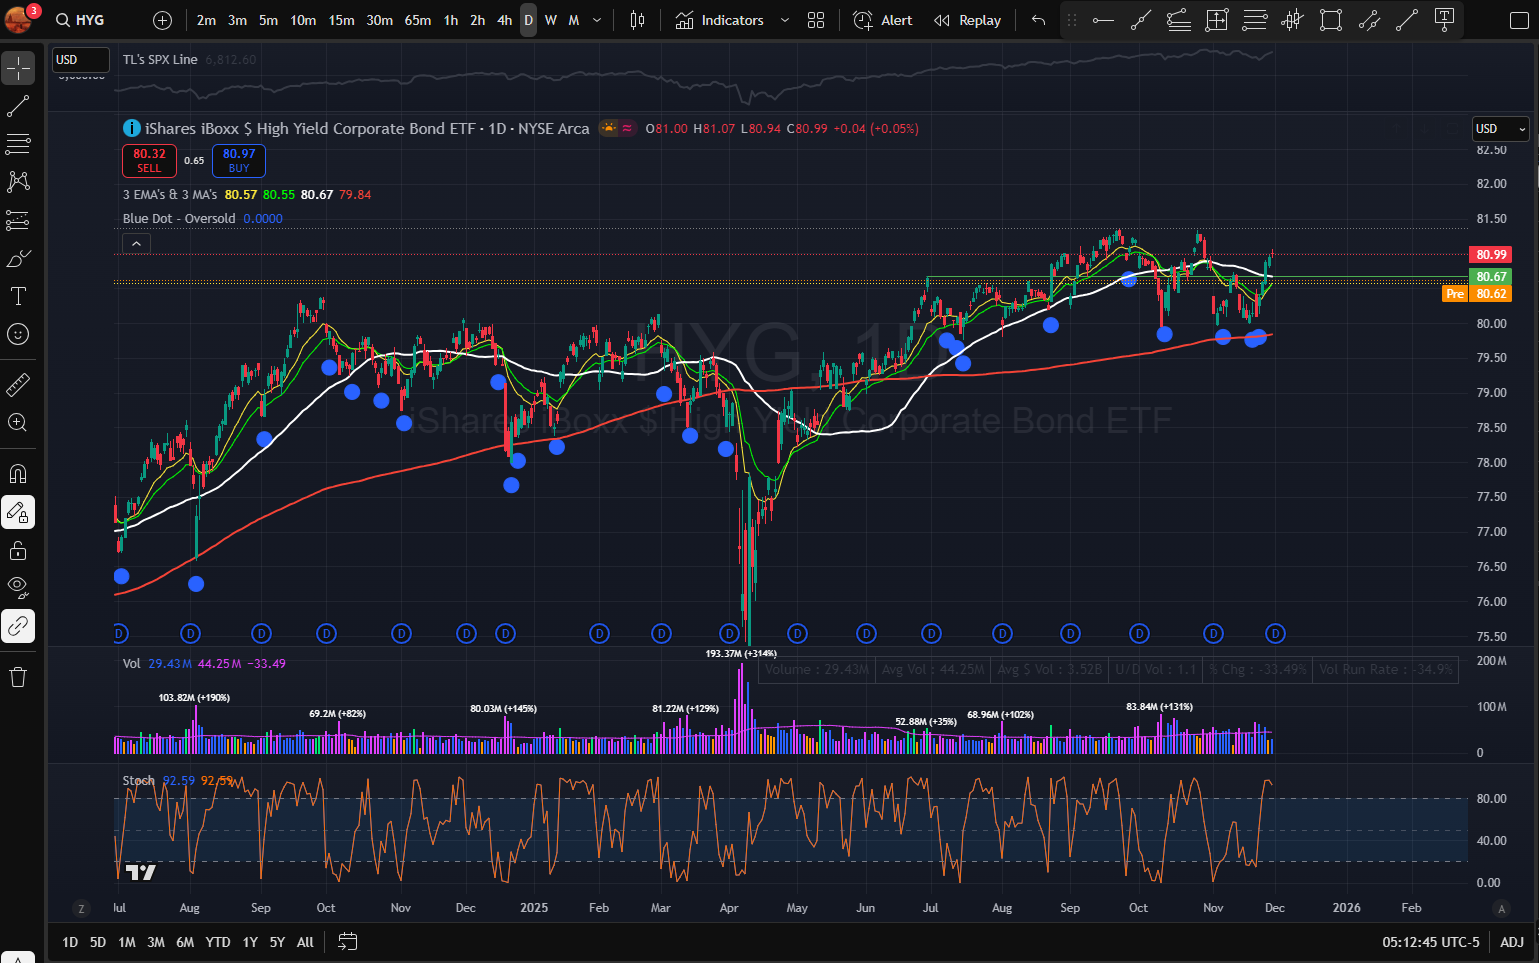Image resolution: width=1539 pixels, height=963 pixels.
Task: Start bar Replay mode
Action: point(967,20)
